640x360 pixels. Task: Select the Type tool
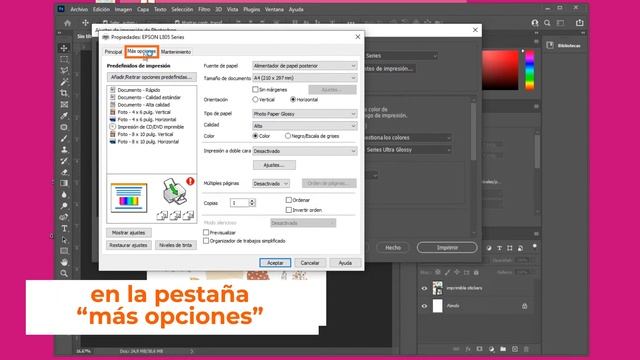(x=64, y=229)
